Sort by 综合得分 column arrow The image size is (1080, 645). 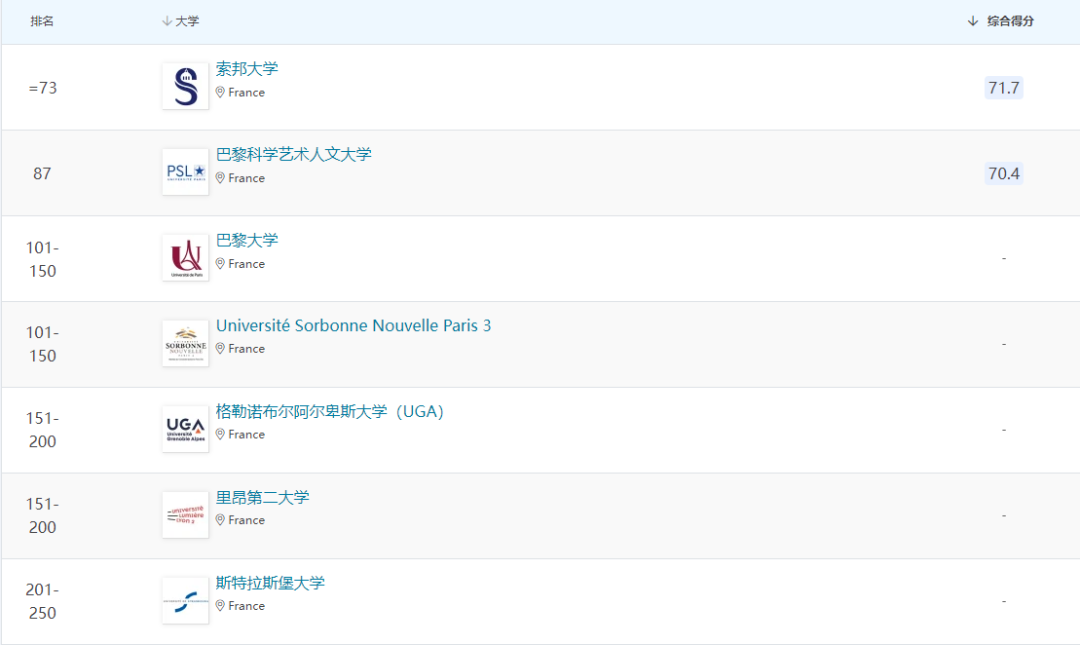pyautogui.click(x=973, y=21)
